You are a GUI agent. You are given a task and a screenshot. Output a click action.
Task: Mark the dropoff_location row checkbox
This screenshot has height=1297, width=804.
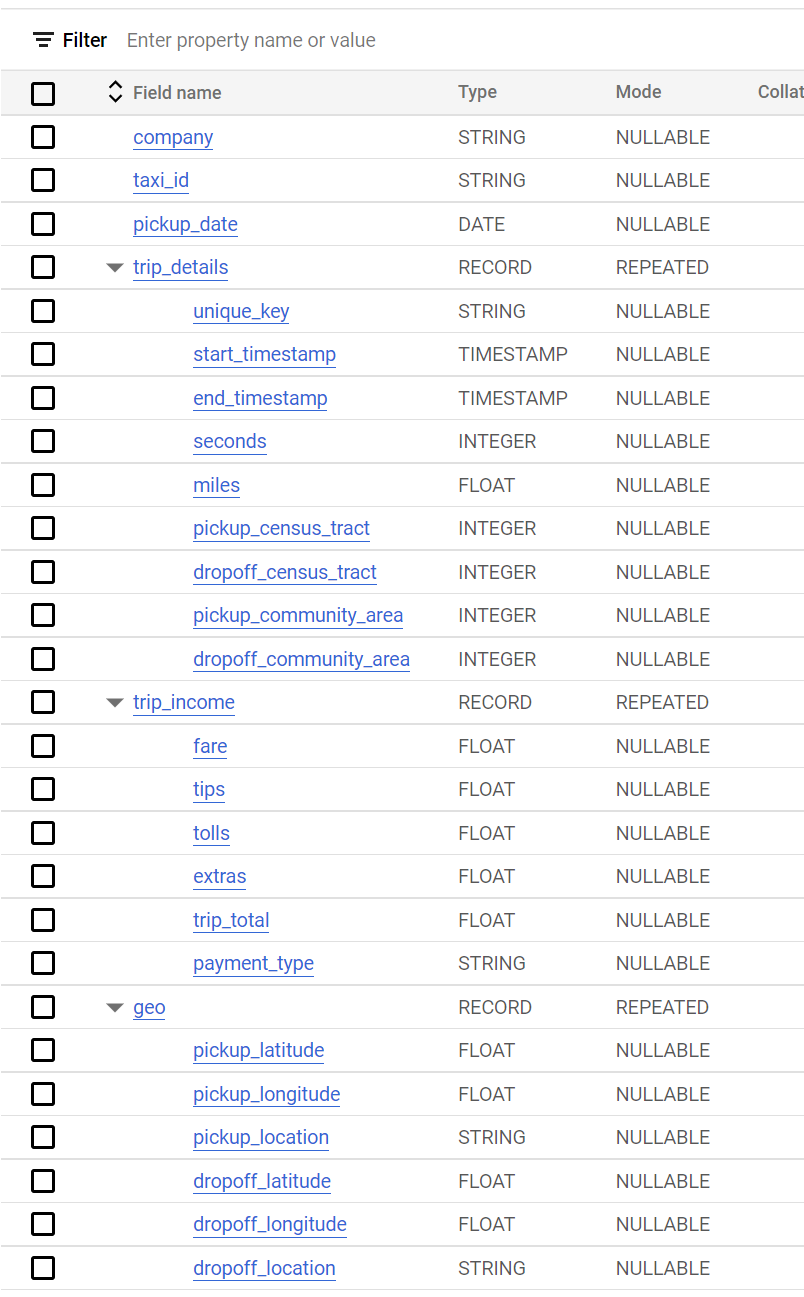pos(43,1268)
